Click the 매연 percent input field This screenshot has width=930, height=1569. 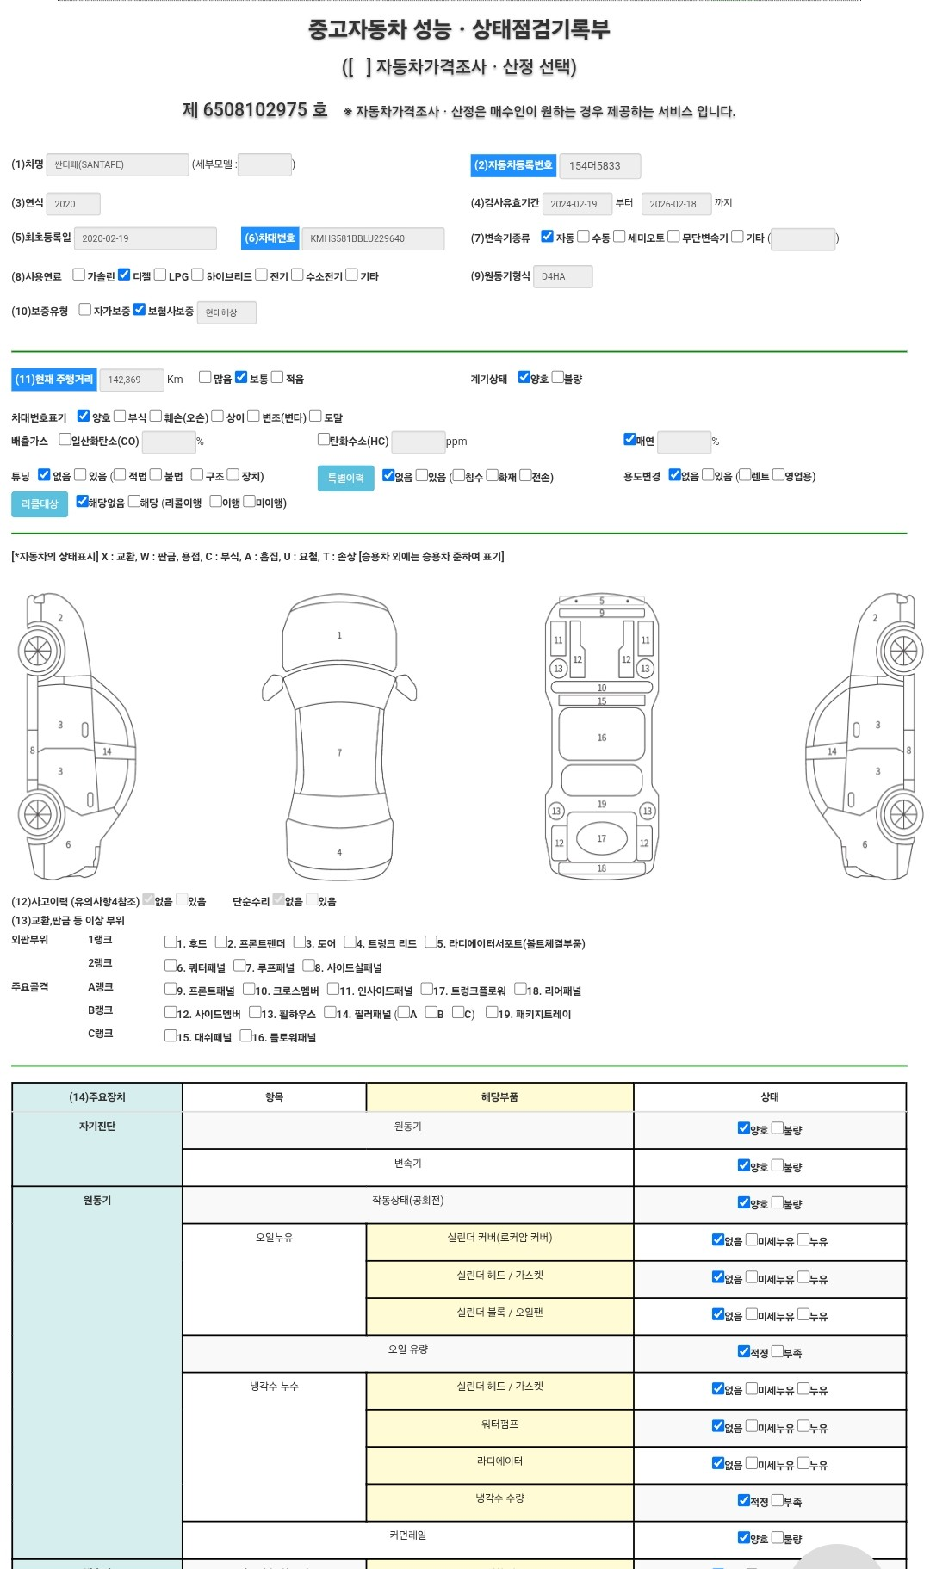pyautogui.click(x=684, y=441)
